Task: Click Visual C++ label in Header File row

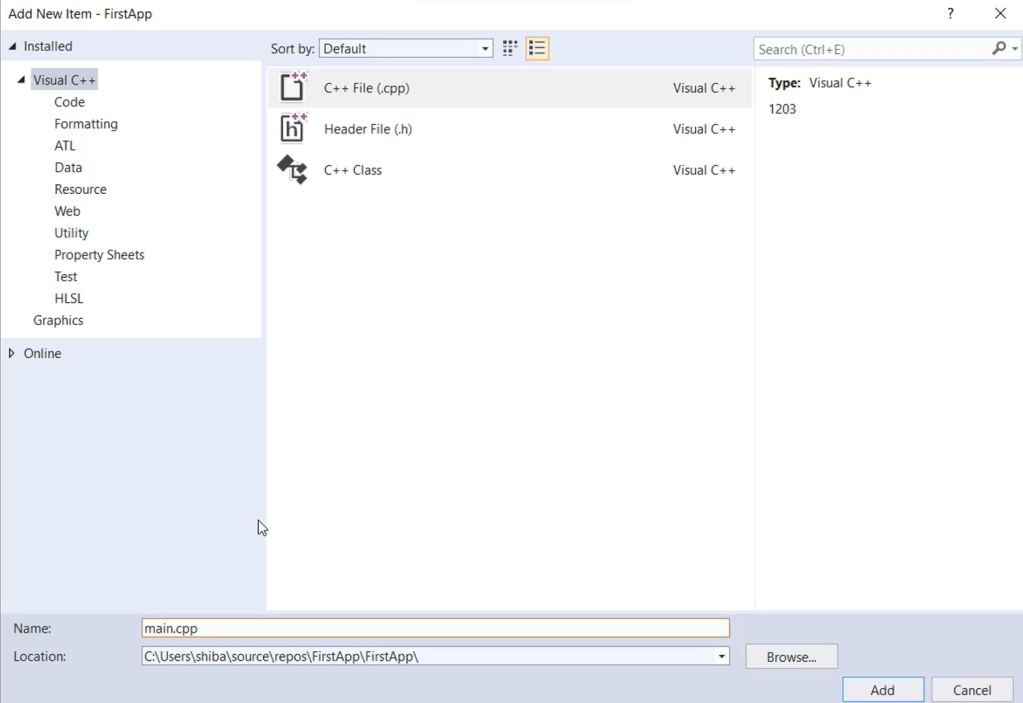Action: tap(704, 129)
